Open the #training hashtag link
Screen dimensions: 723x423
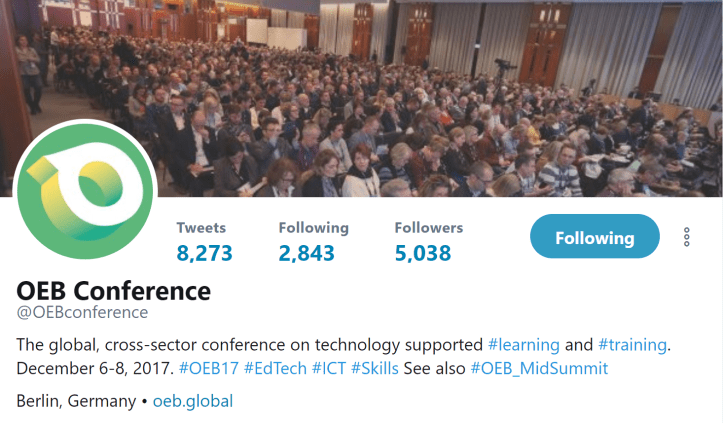[x=632, y=345]
